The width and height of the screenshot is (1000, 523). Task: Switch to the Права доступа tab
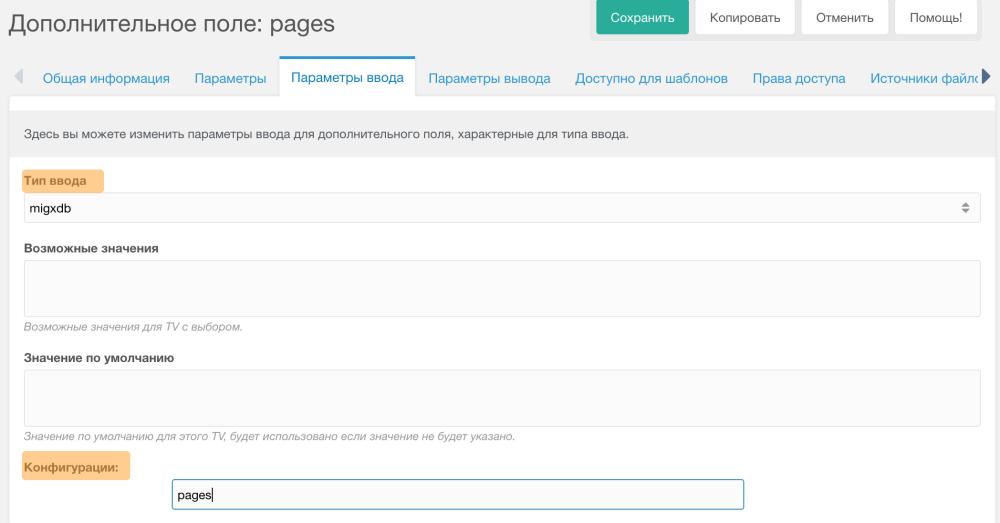pos(799,79)
